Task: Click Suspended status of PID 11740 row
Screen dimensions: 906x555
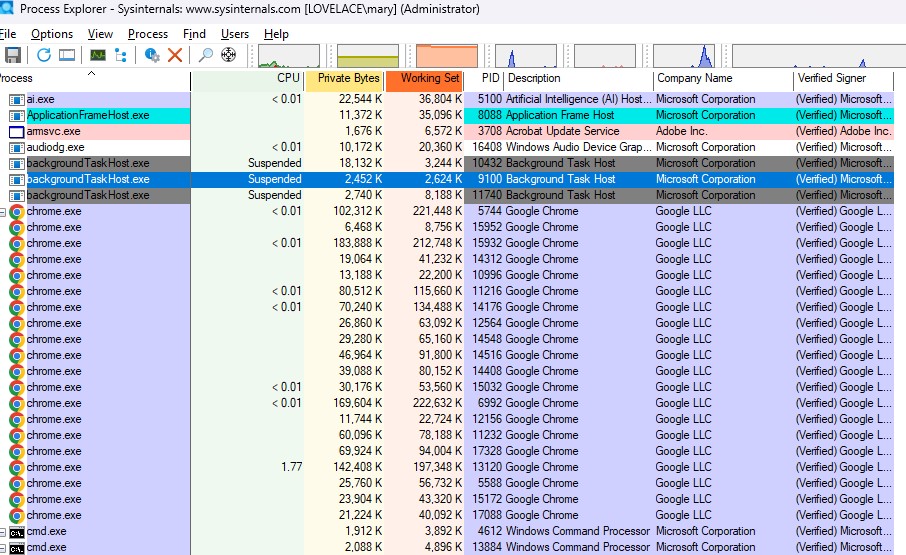Action: (x=274, y=195)
